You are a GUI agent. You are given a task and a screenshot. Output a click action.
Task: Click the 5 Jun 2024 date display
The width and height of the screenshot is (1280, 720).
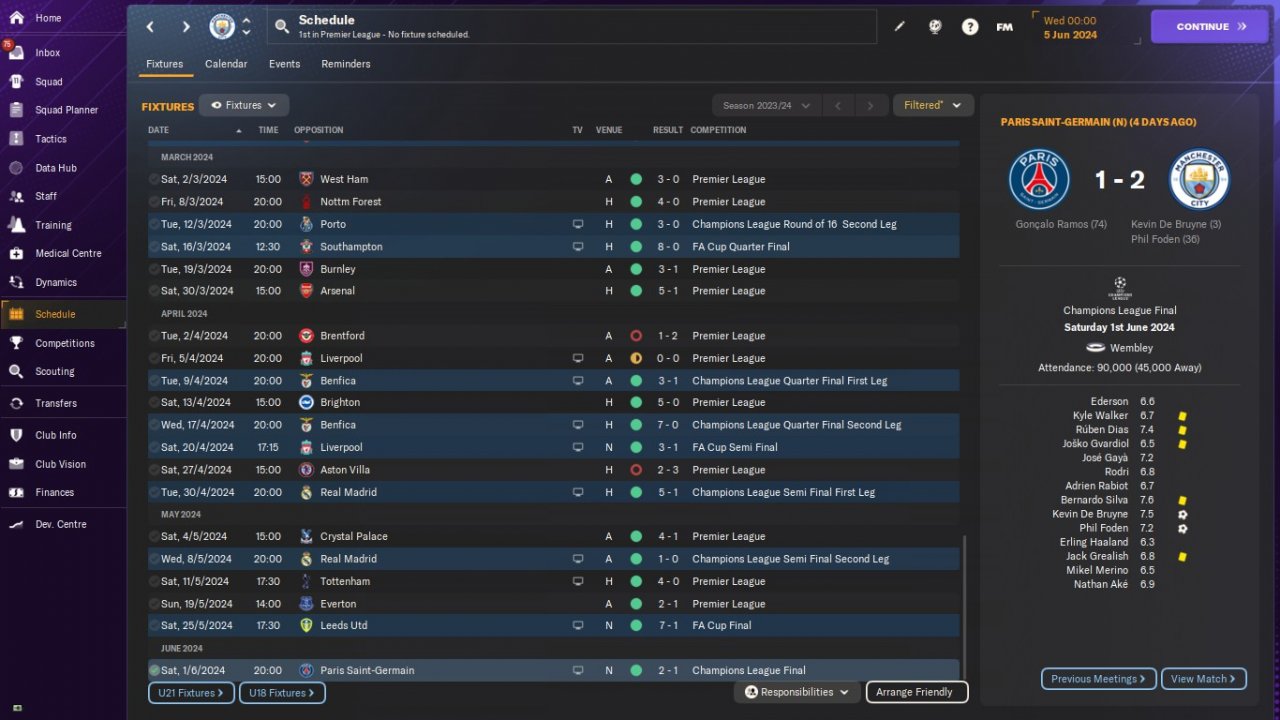(1071, 35)
